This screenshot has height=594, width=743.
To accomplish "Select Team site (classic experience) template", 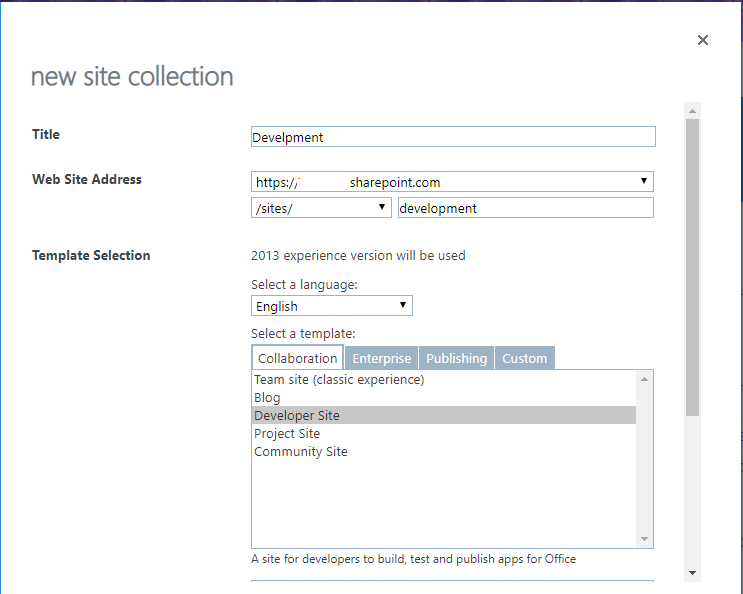I will [339, 380].
